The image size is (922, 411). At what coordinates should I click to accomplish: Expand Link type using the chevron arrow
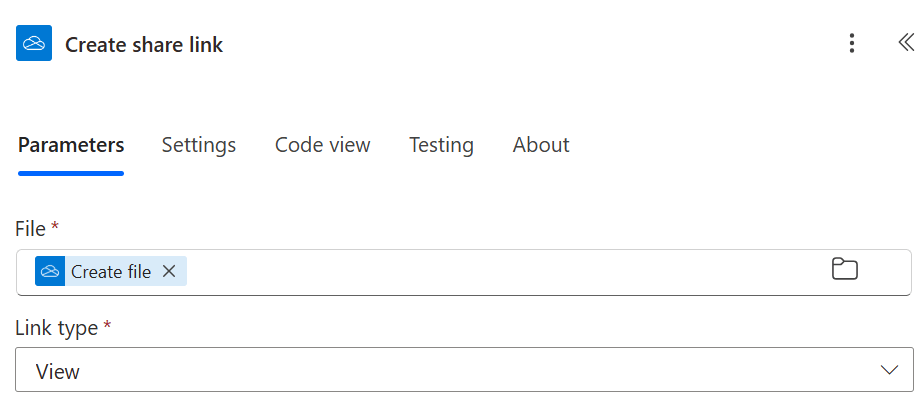coord(889,370)
